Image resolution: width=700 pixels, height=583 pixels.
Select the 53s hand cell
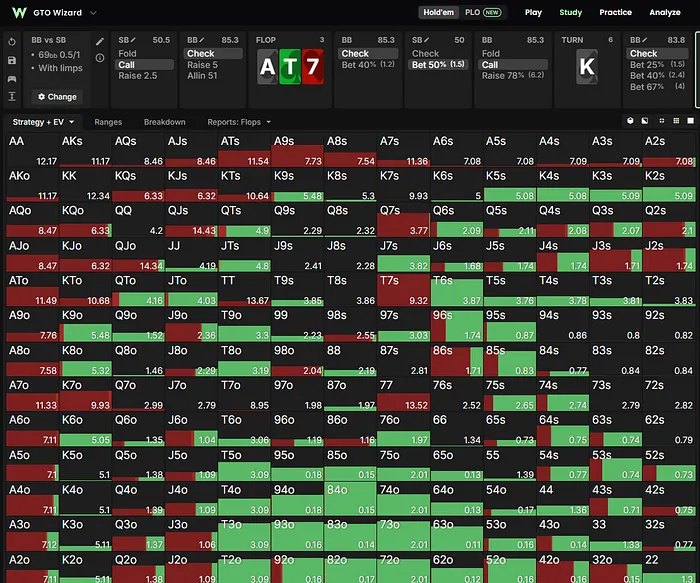(616, 464)
